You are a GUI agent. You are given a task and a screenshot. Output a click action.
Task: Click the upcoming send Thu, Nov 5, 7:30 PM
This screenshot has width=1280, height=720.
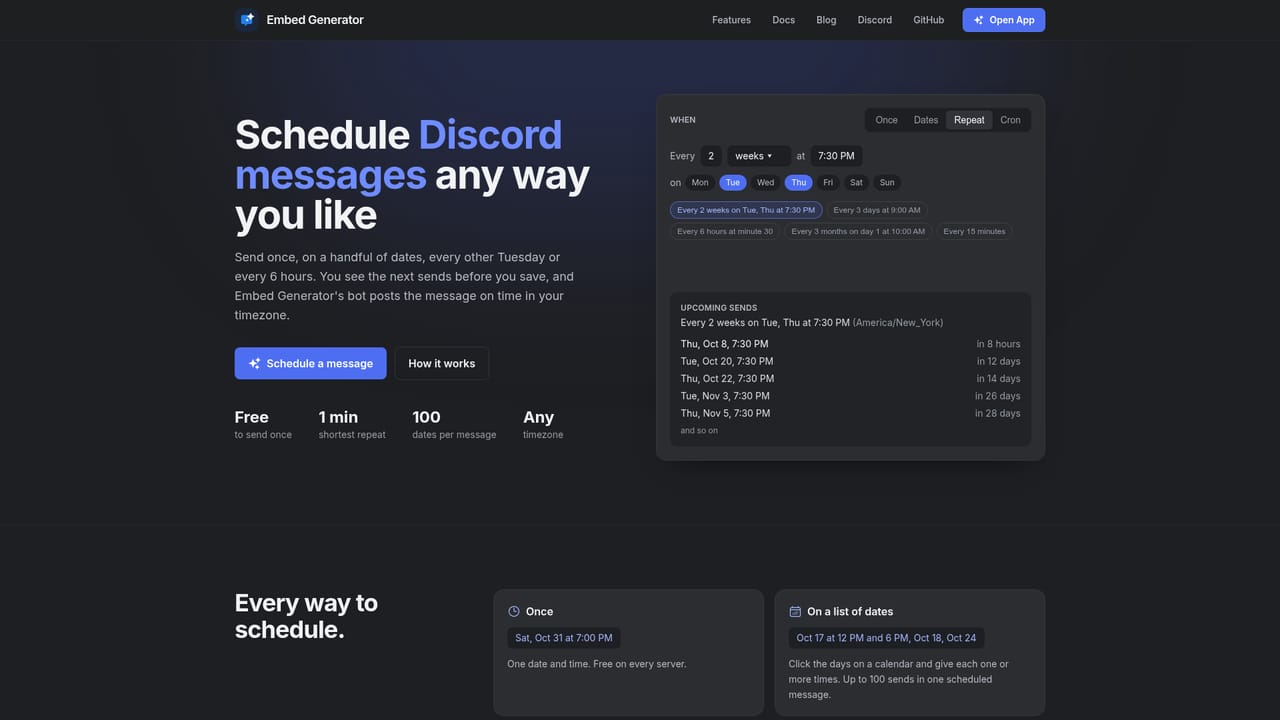pos(725,413)
